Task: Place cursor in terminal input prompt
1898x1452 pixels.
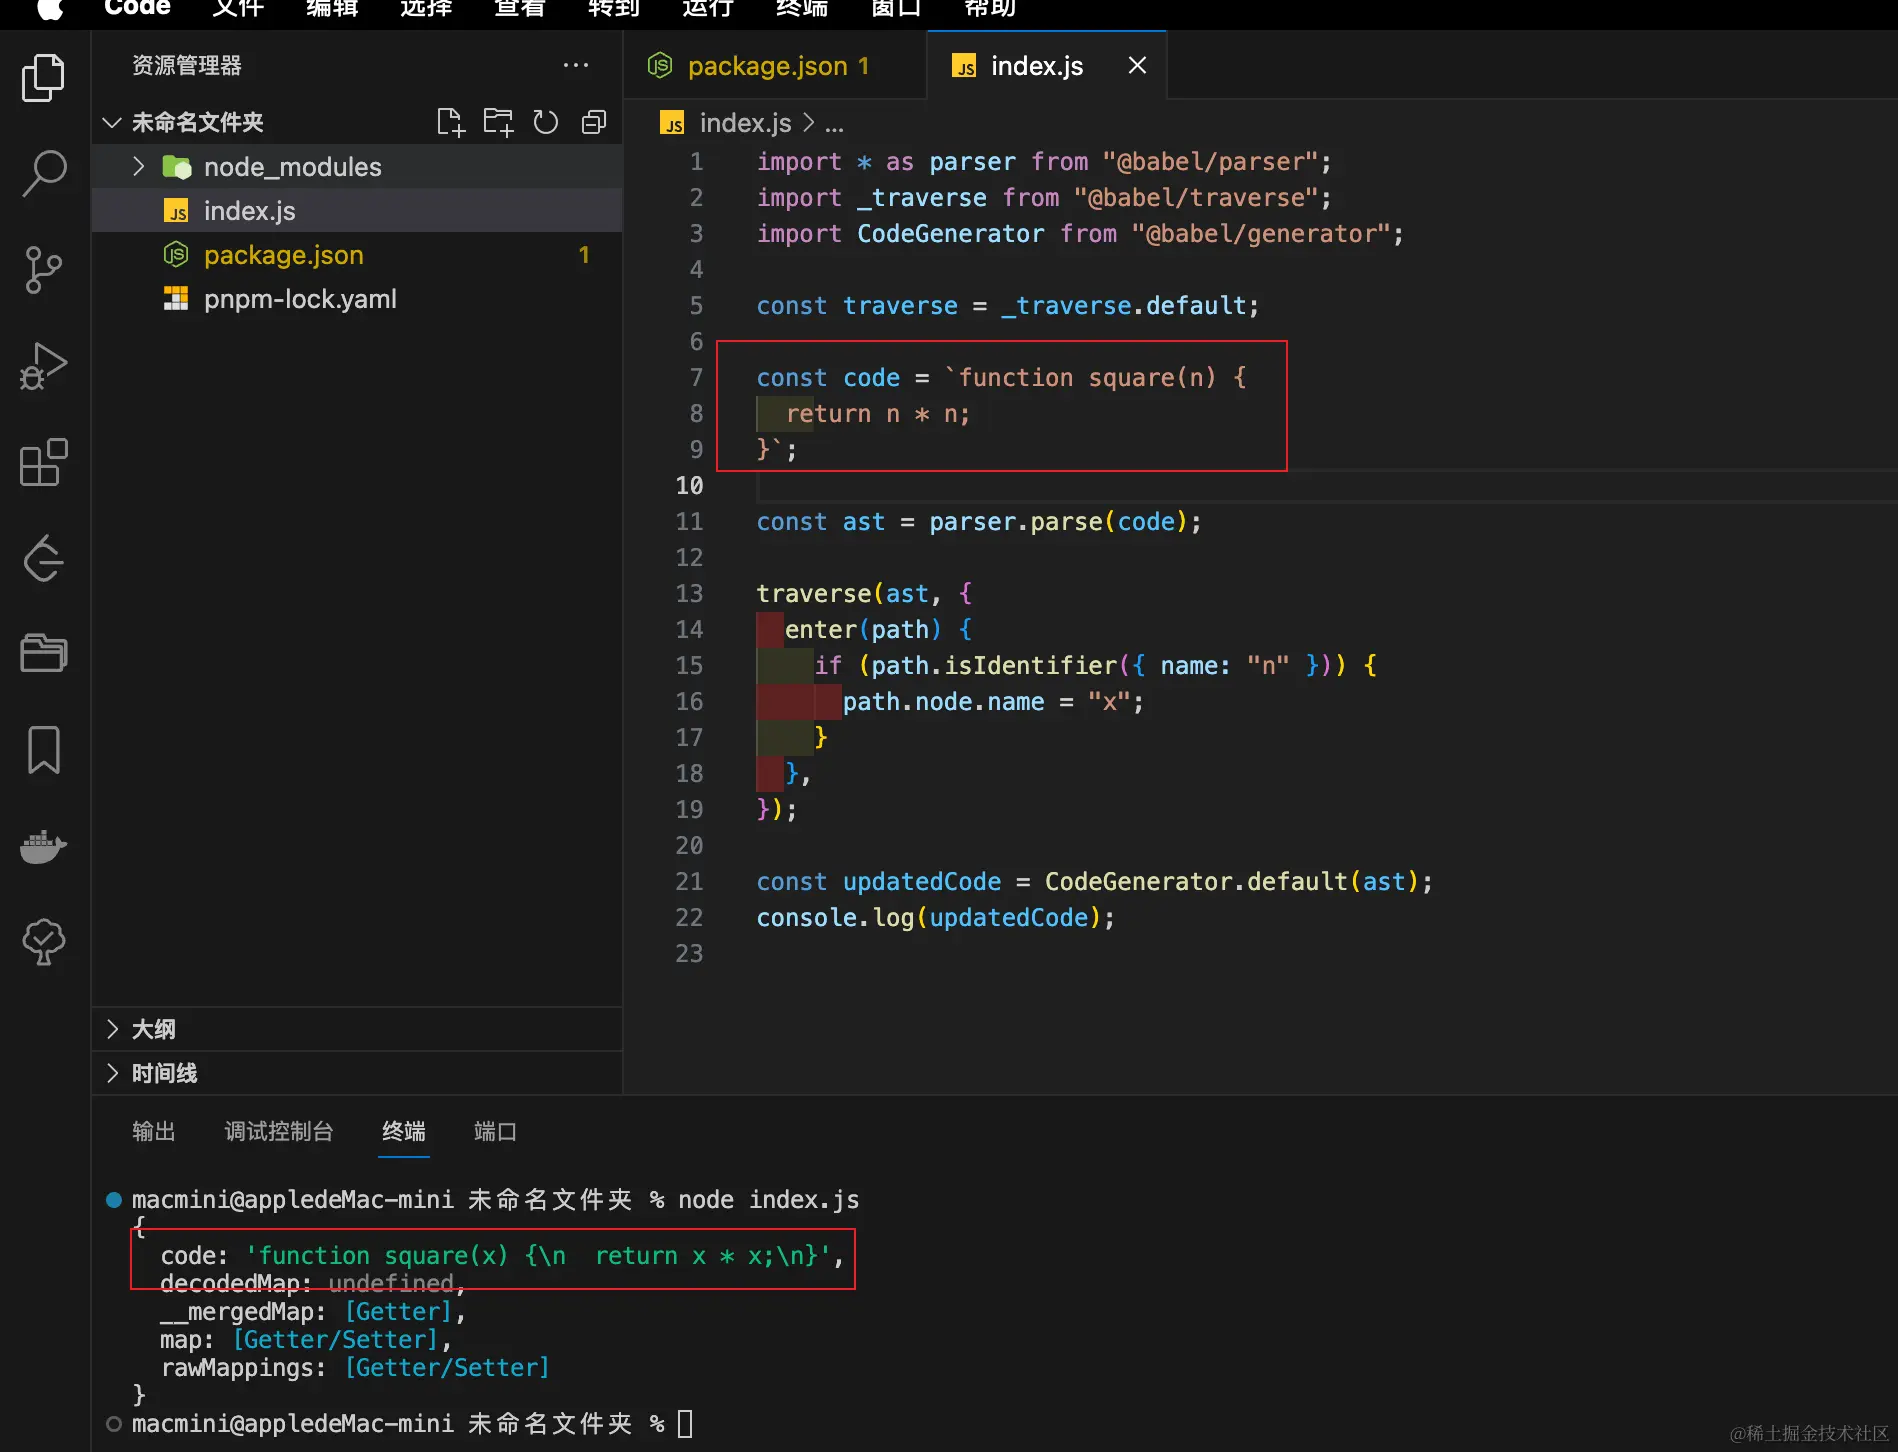Action: click(685, 1423)
